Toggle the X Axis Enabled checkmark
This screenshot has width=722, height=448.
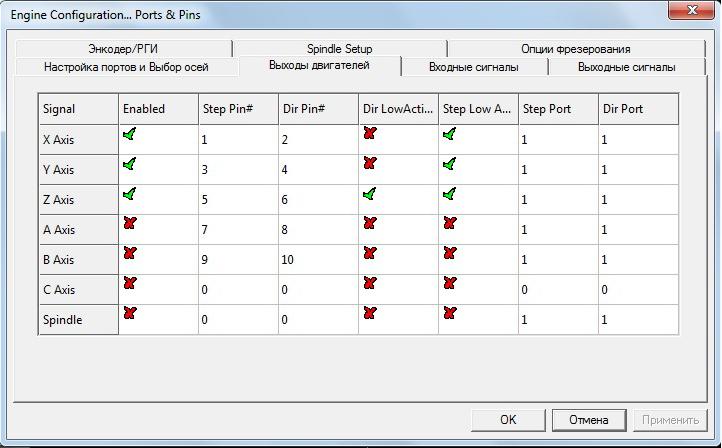click(x=130, y=134)
